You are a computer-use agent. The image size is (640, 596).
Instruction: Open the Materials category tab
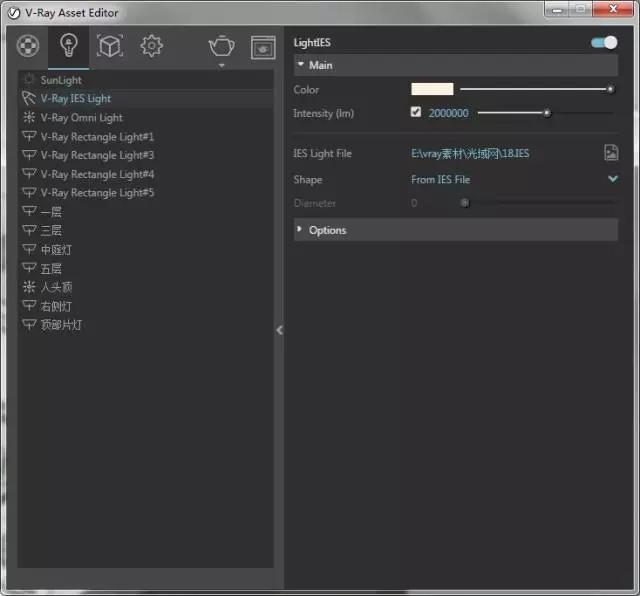(x=28, y=46)
